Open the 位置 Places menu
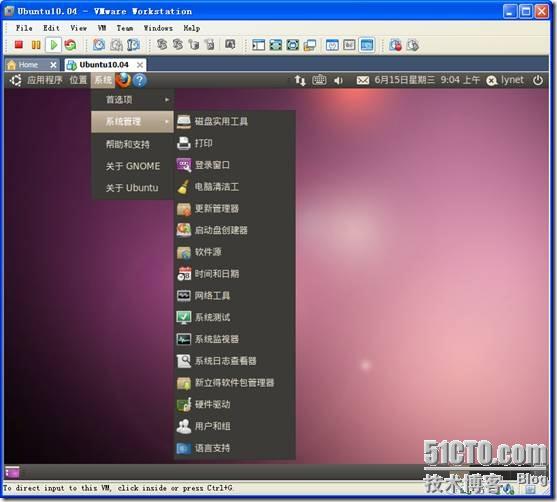This screenshot has height=502, width=557. point(78,80)
